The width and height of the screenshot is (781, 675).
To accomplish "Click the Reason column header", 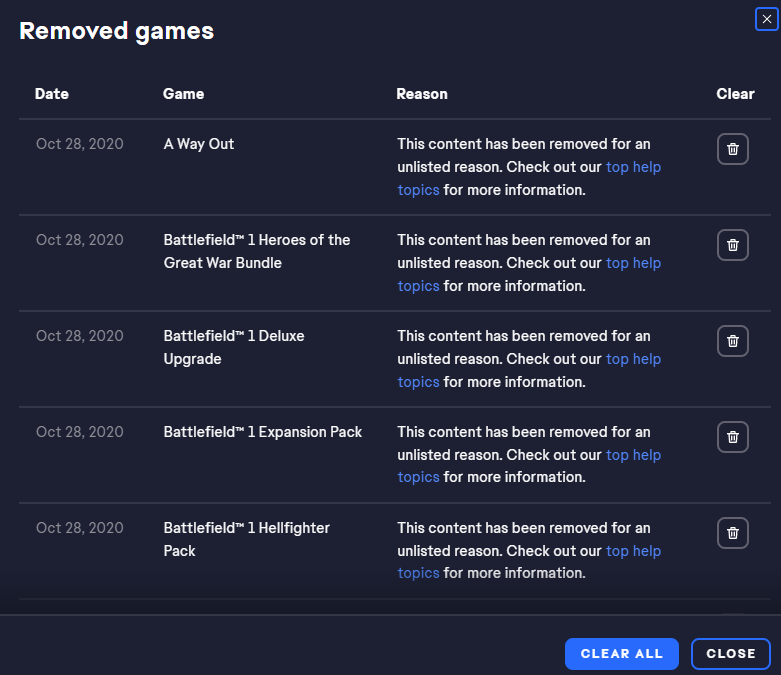I will click(x=422, y=94).
